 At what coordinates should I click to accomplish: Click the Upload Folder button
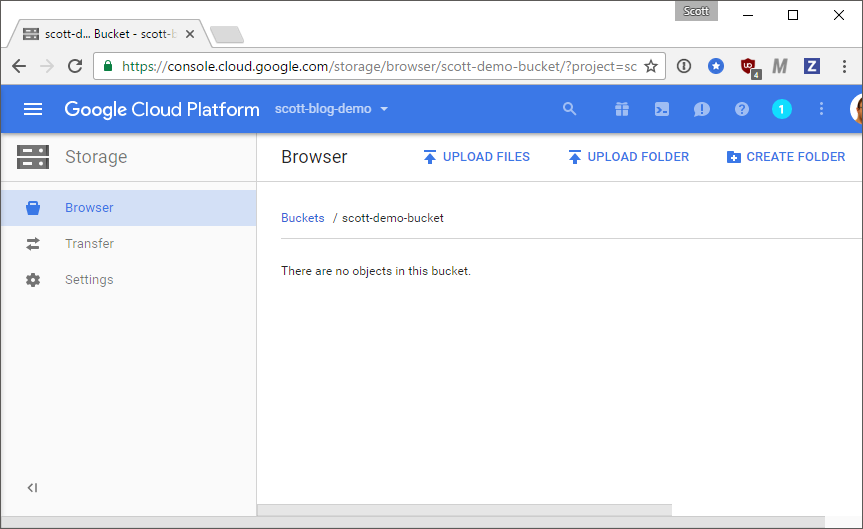click(x=628, y=157)
